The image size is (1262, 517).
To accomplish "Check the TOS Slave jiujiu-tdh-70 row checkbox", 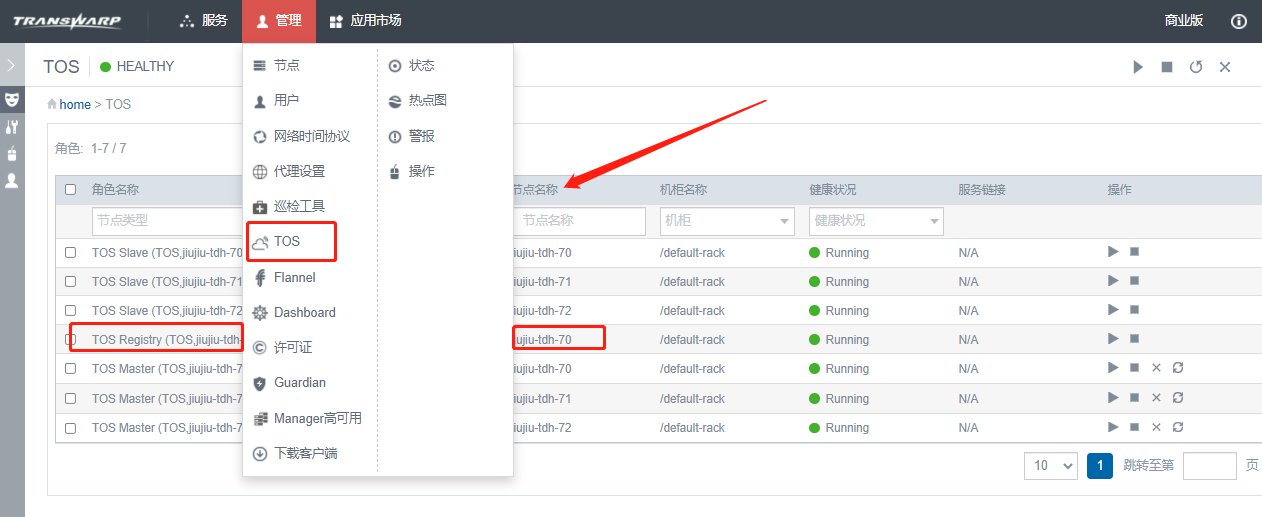I will coord(71,253).
